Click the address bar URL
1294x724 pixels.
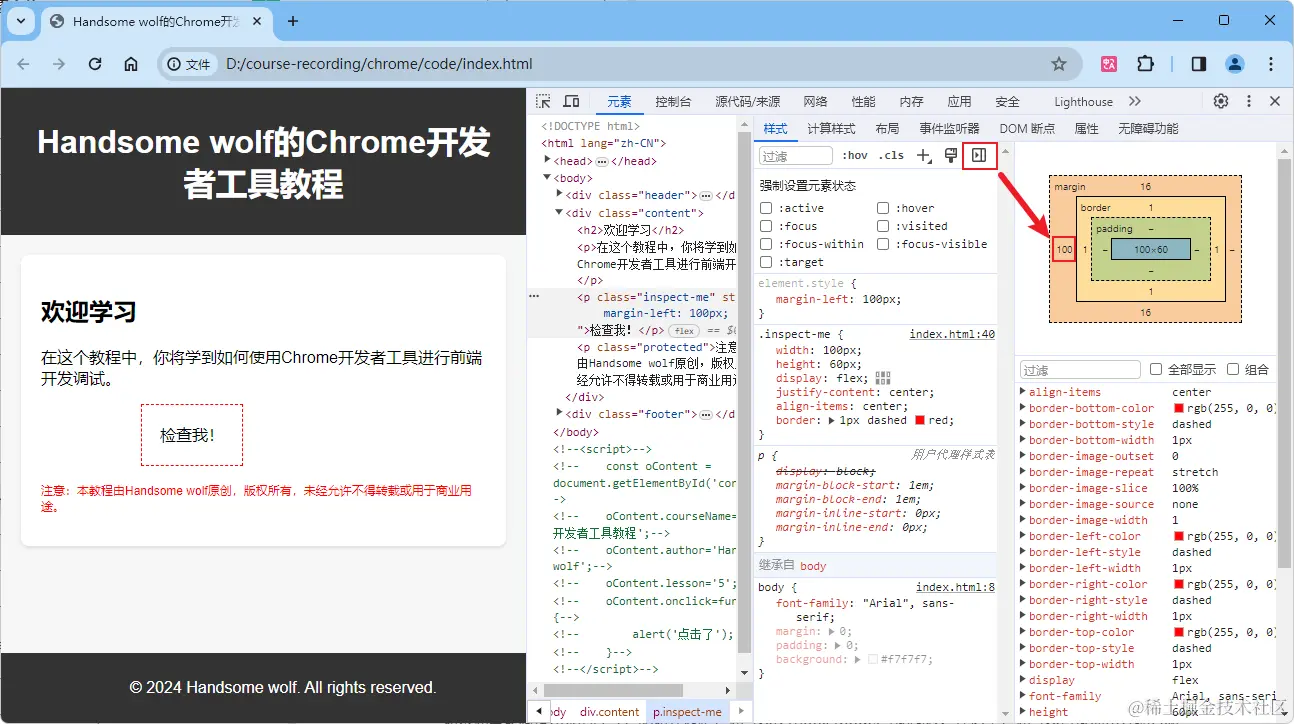point(379,64)
